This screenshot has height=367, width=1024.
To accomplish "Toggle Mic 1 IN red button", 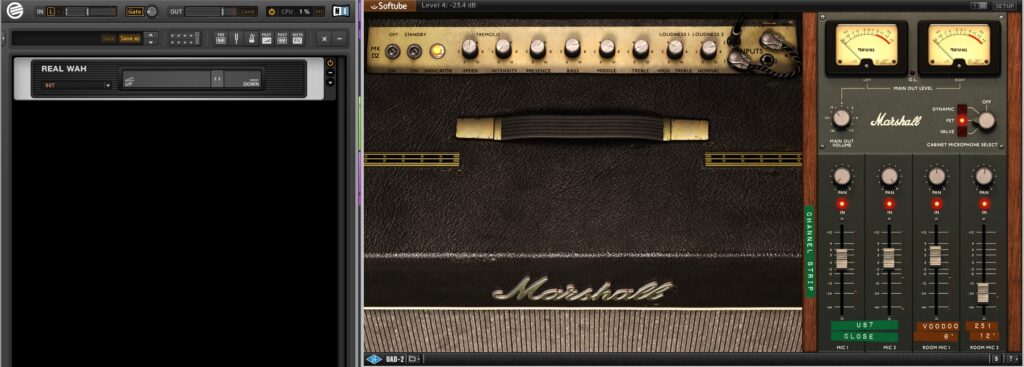I will coord(842,204).
